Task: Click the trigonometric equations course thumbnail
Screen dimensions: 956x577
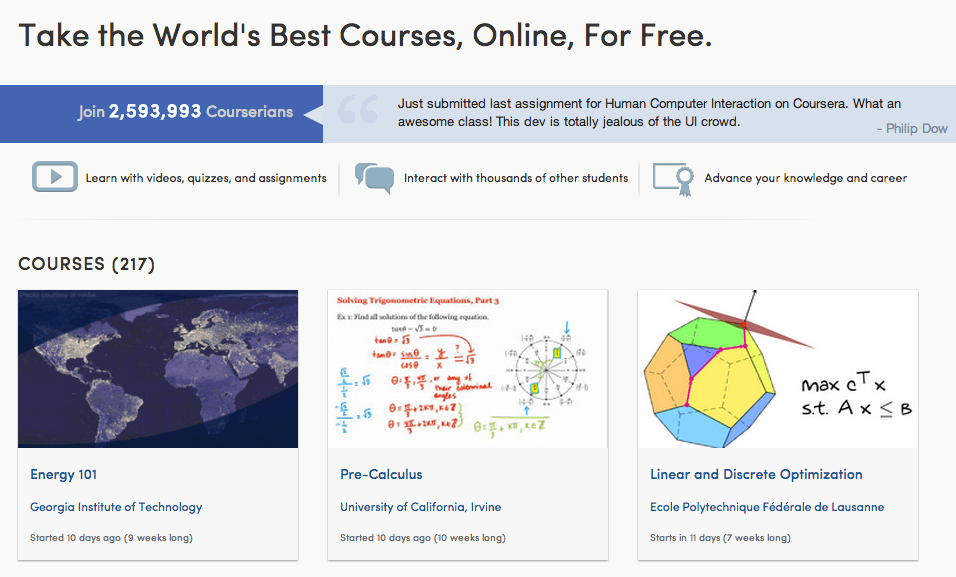Action: tap(468, 369)
